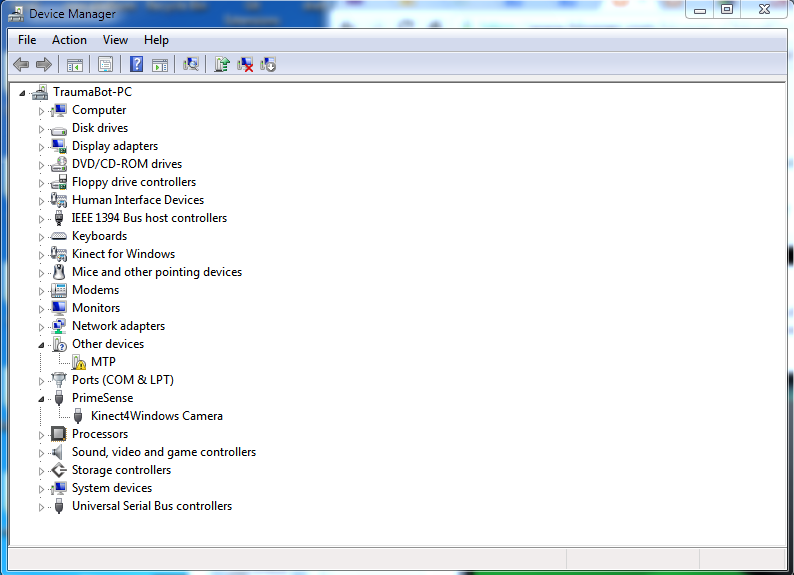Click the IEEE 1394 Bus host controllers icon
The image size is (794, 575).
click(59, 218)
